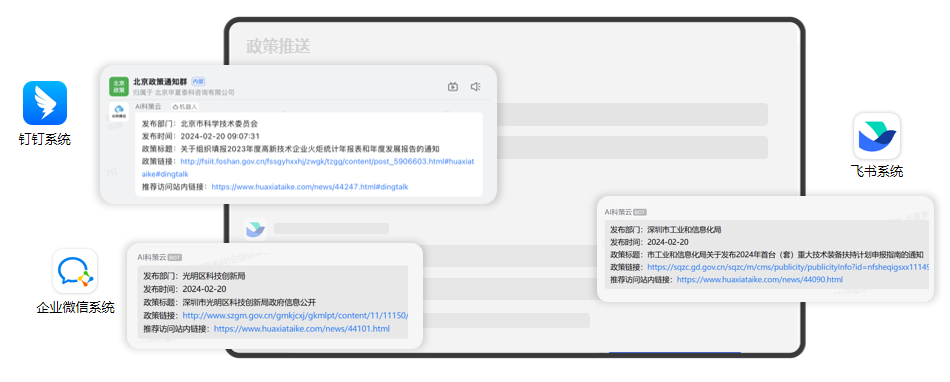
Task: Click the 北京政策通知群 group title
Action: 160,82
